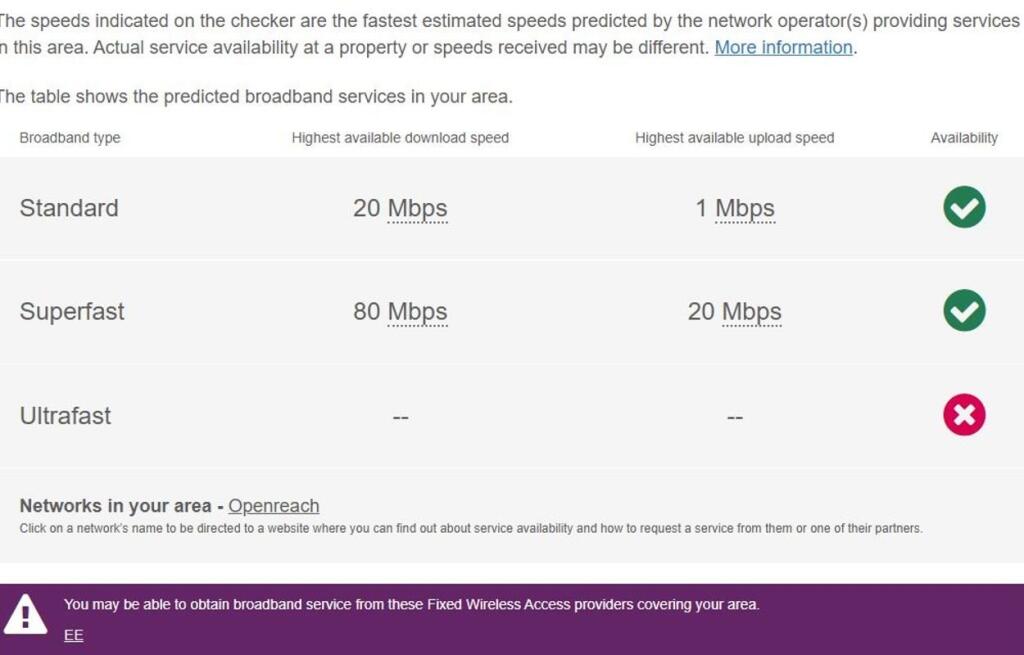Open the EE Fixed Wireless provider link
1024x655 pixels.
tap(73, 635)
